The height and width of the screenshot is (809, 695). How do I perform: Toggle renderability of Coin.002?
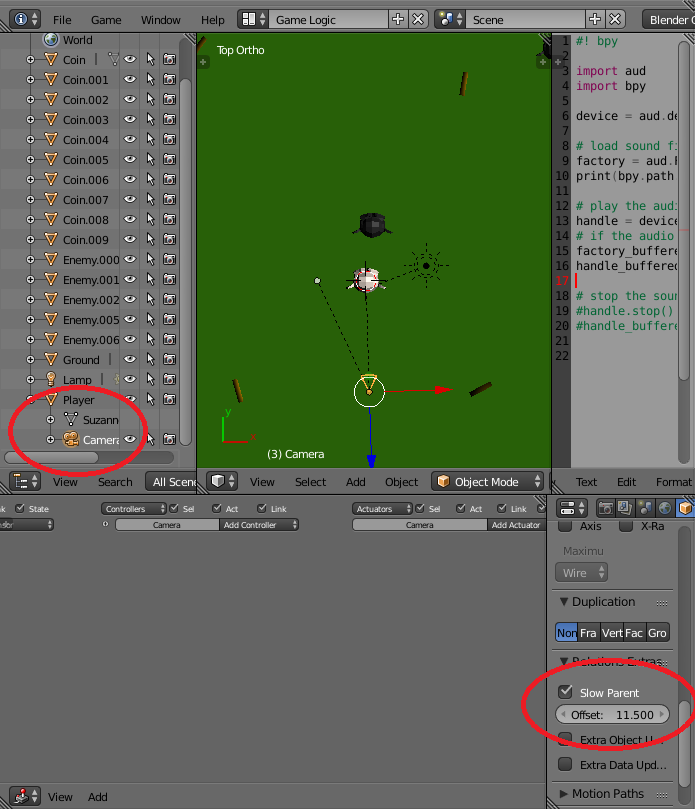click(x=169, y=99)
